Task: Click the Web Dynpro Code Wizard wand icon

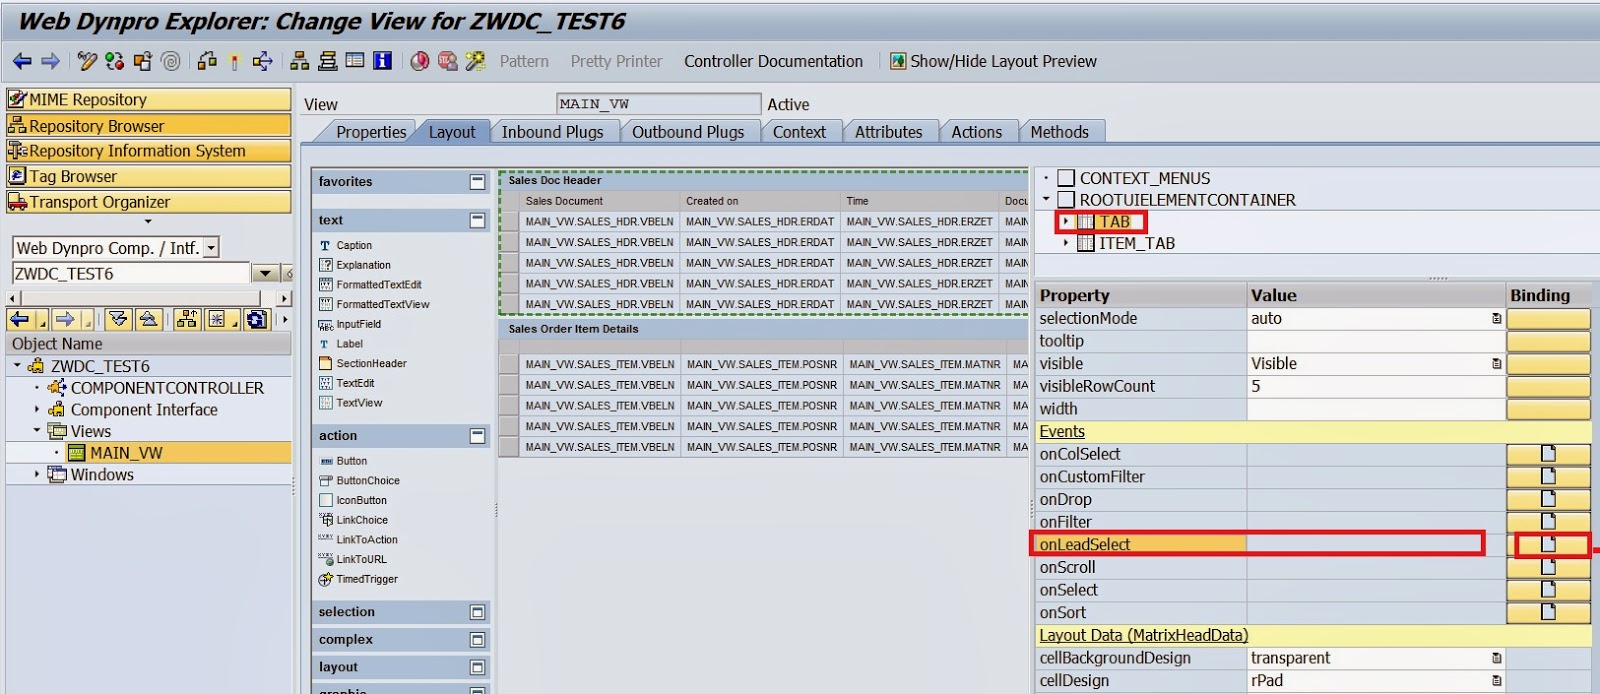Action: pos(476,62)
